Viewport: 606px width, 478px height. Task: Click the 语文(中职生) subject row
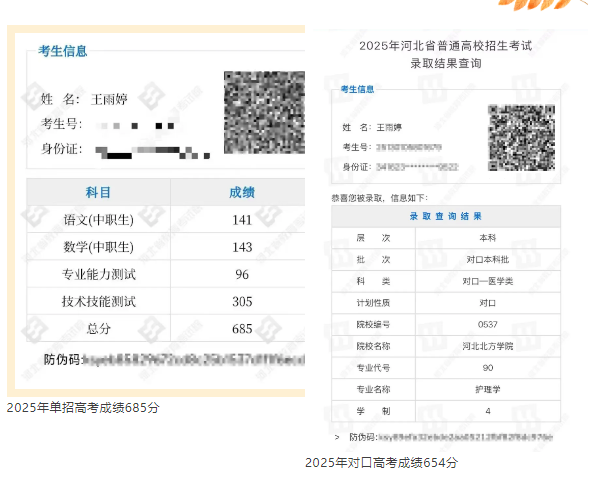pos(98,220)
